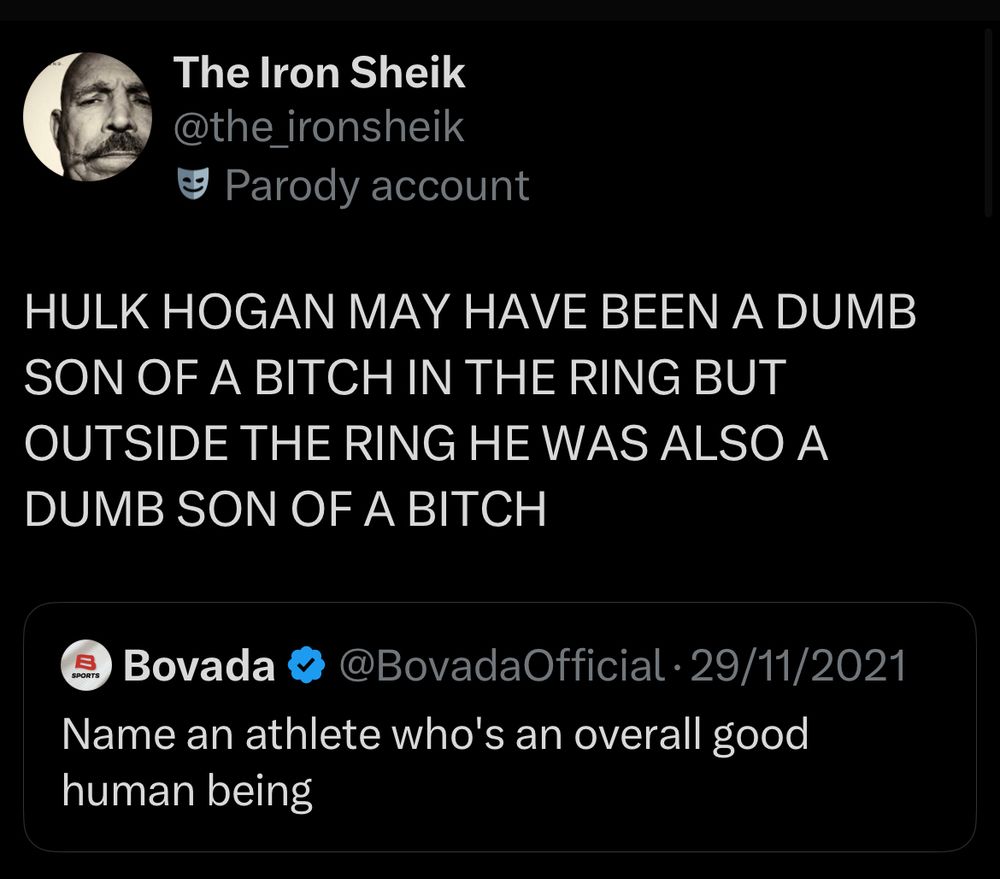Go to the @BovadaOfficial handle
Viewport: 1000px width, 879px height.
click(501, 665)
